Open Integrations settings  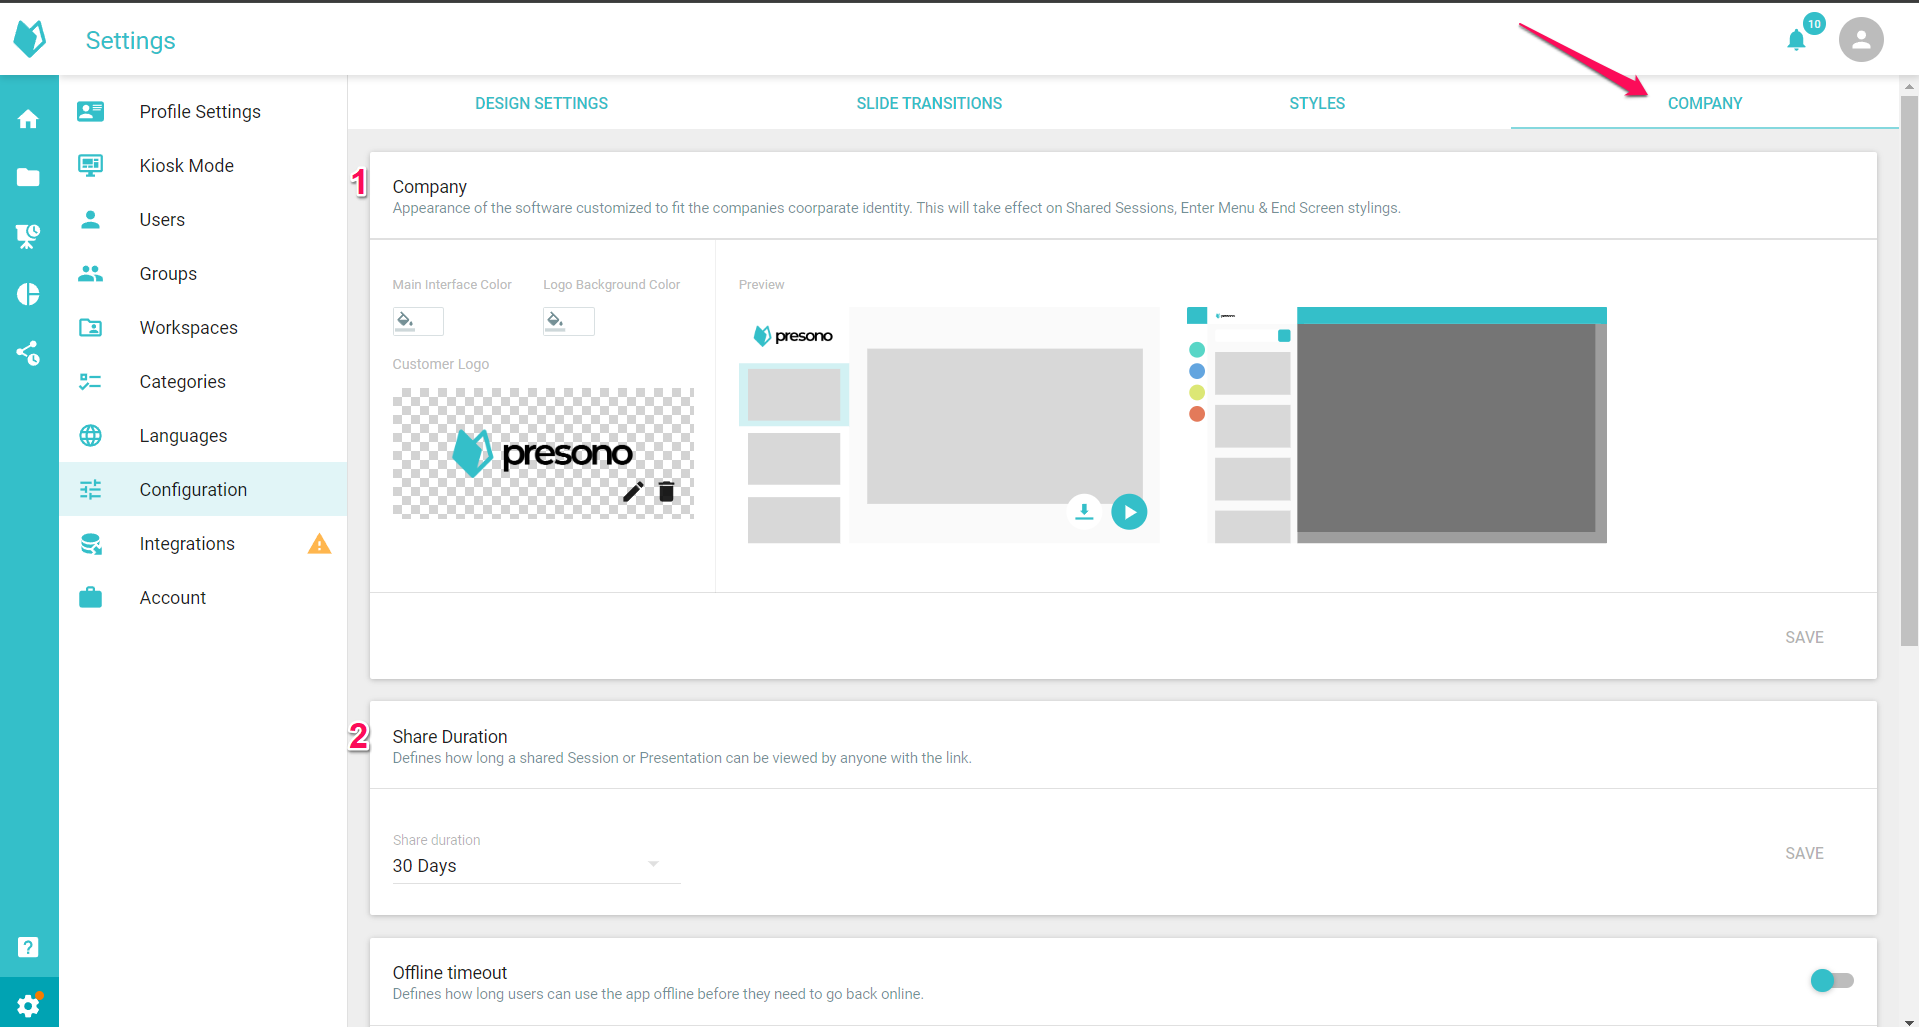tap(203, 543)
